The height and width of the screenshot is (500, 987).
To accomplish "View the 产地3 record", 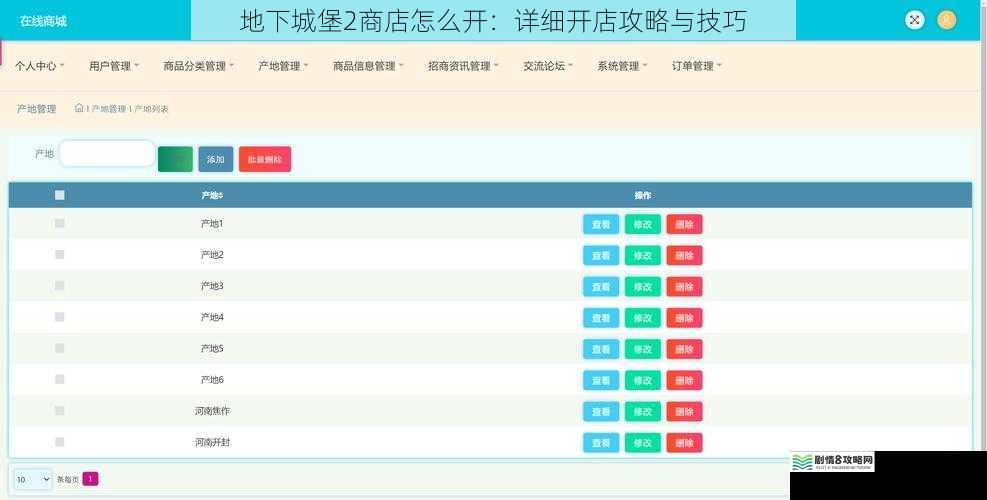I will coord(601,287).
